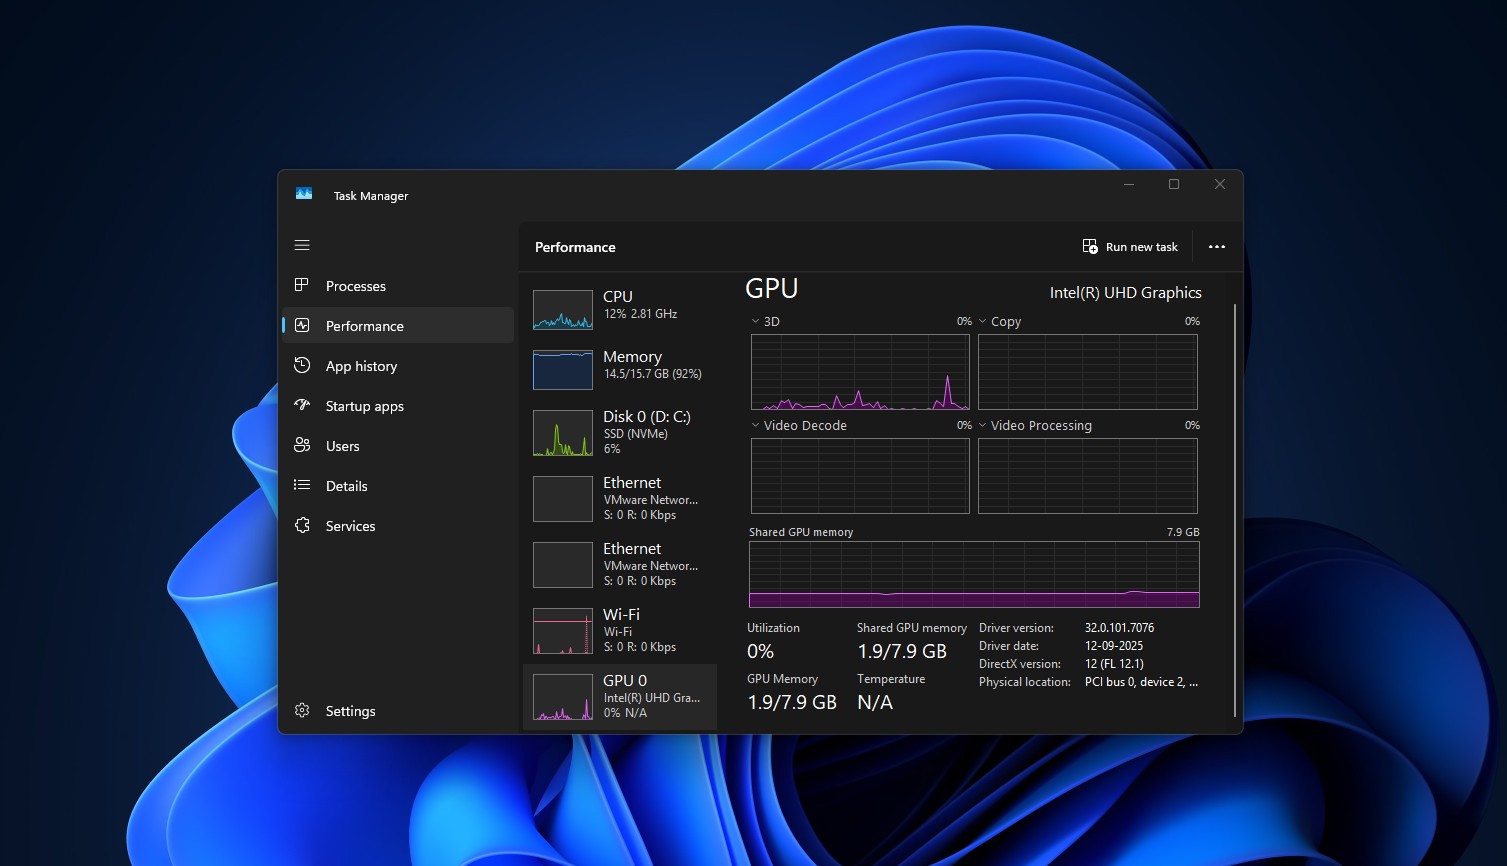The height and width of the screenshot is (866, 1507).
Task: Go to App history
Action: 398,366
